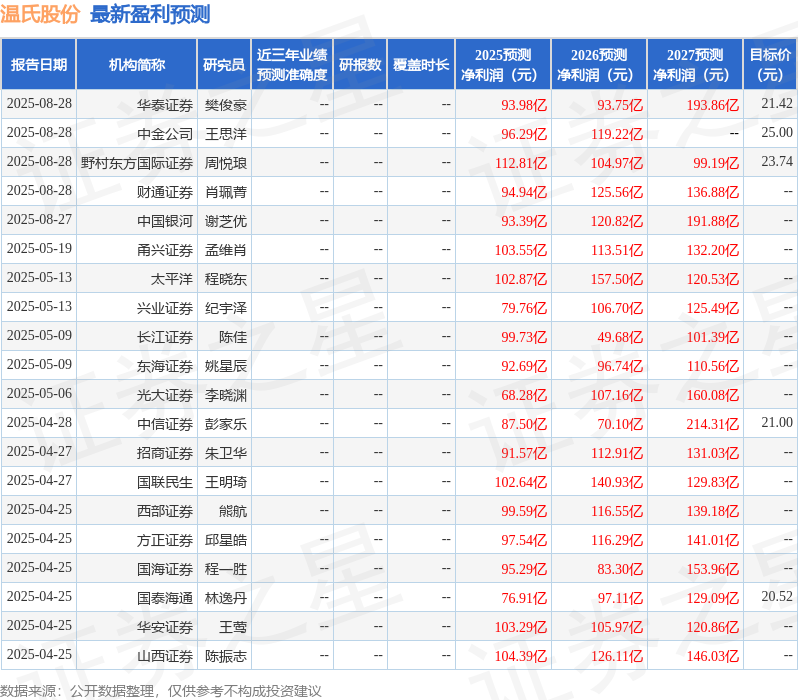Click 招商证券 institution name
This screenshot has height=700, width=798.
164,454
